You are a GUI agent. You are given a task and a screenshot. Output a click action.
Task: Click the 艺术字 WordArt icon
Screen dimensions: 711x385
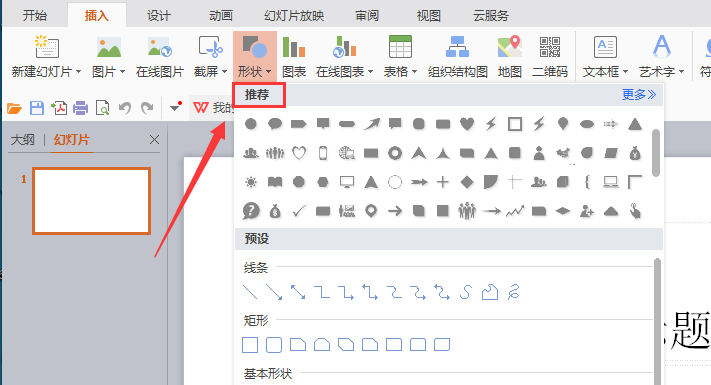[x=662, y=47]
